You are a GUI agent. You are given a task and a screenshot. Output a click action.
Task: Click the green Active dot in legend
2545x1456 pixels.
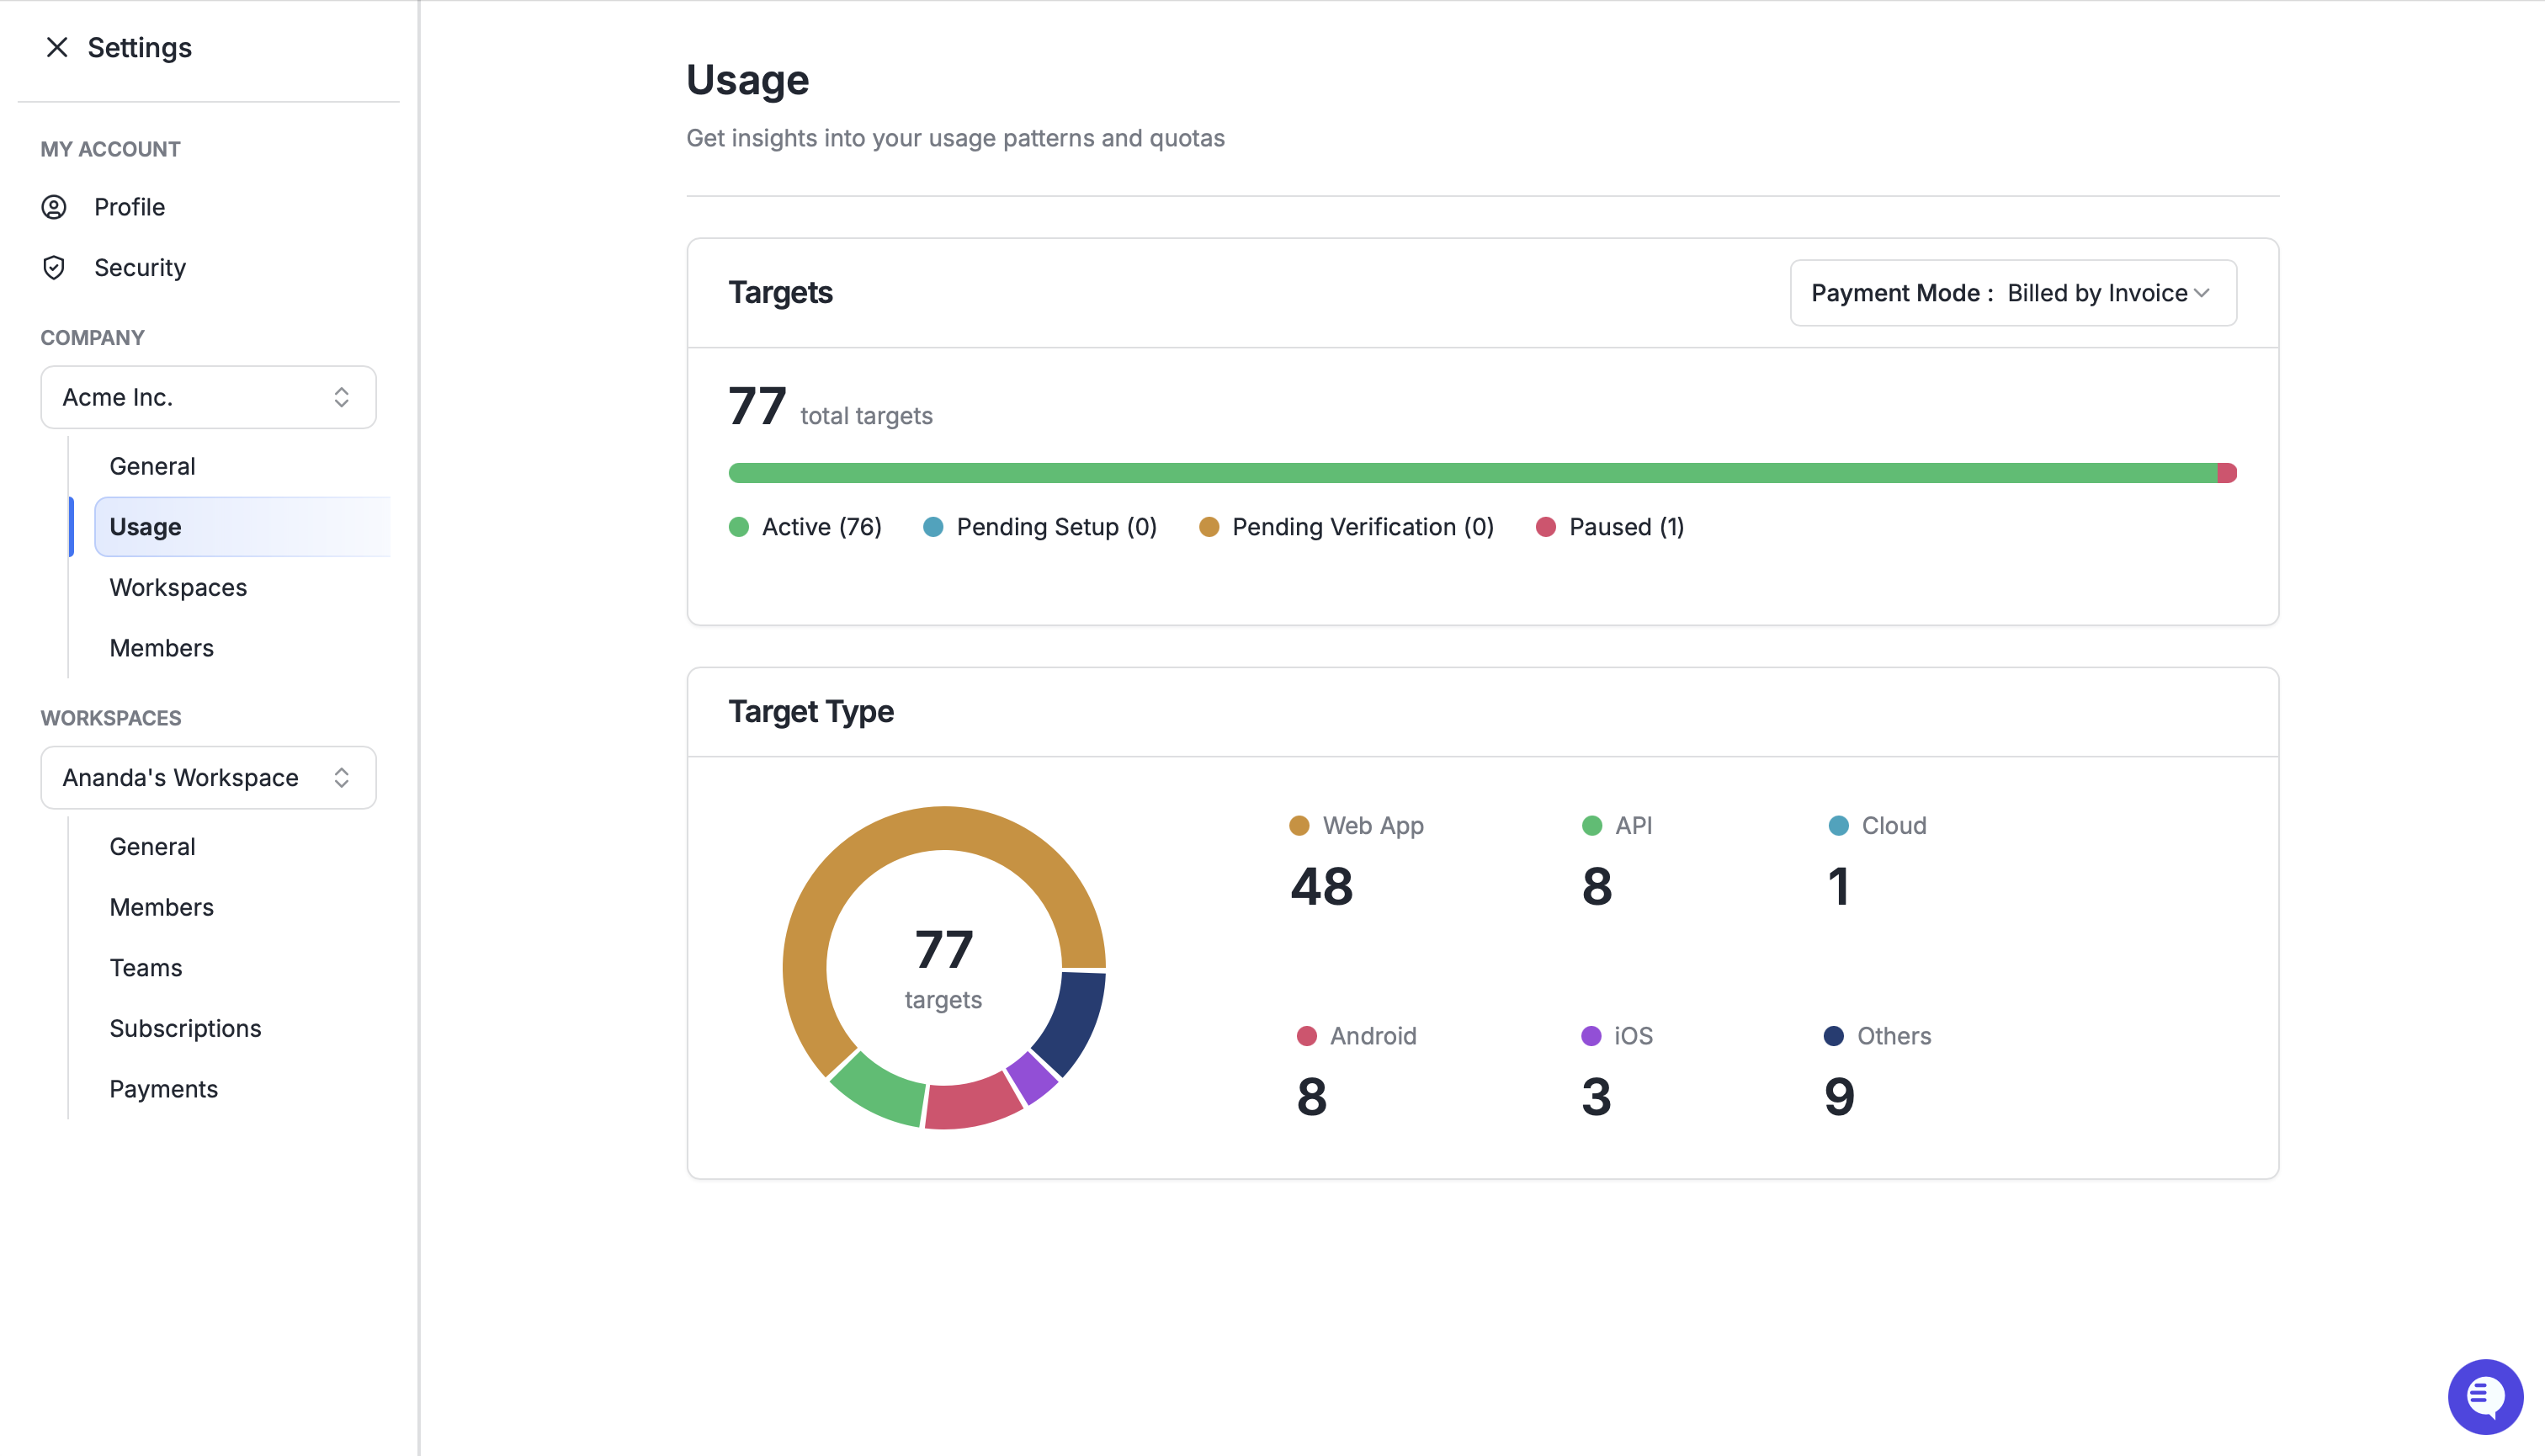pyautogui.click(x=739, y=527)
